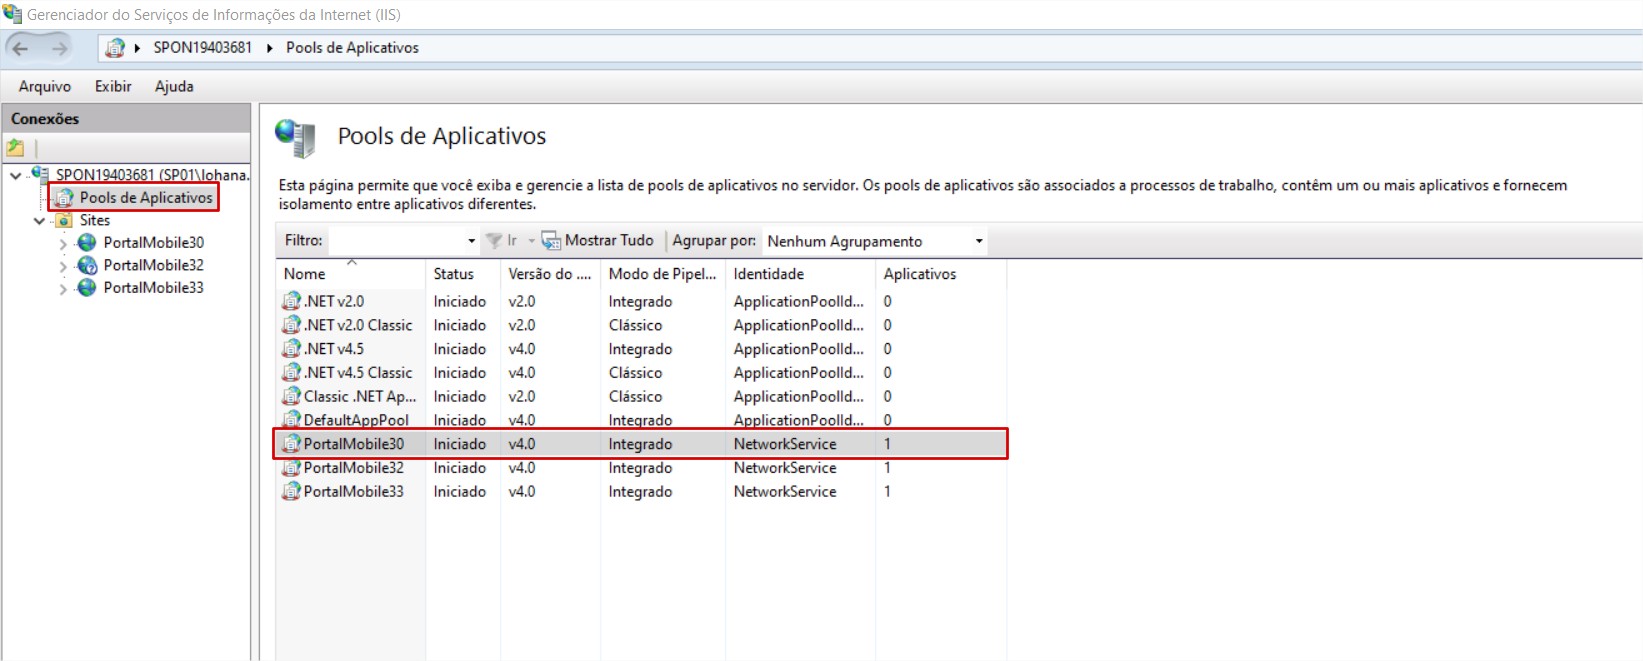Click the Sites folder icon
The height and width of the screenshot is (661, 1643).
pyautogui.click(x=65, y=220)
